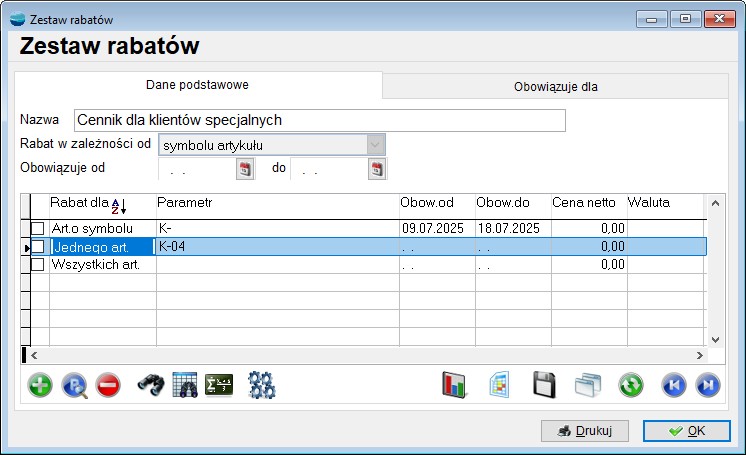Image resolution: width=746 pixels, height=455 pixels.
Task: Confirm with the OK button
Action: tap(687, 431)
